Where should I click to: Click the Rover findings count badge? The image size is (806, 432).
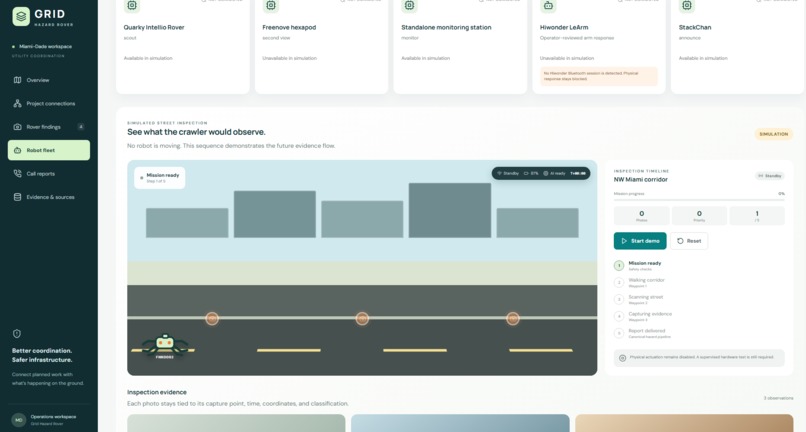pyautogui.click(x=81, y=127)
